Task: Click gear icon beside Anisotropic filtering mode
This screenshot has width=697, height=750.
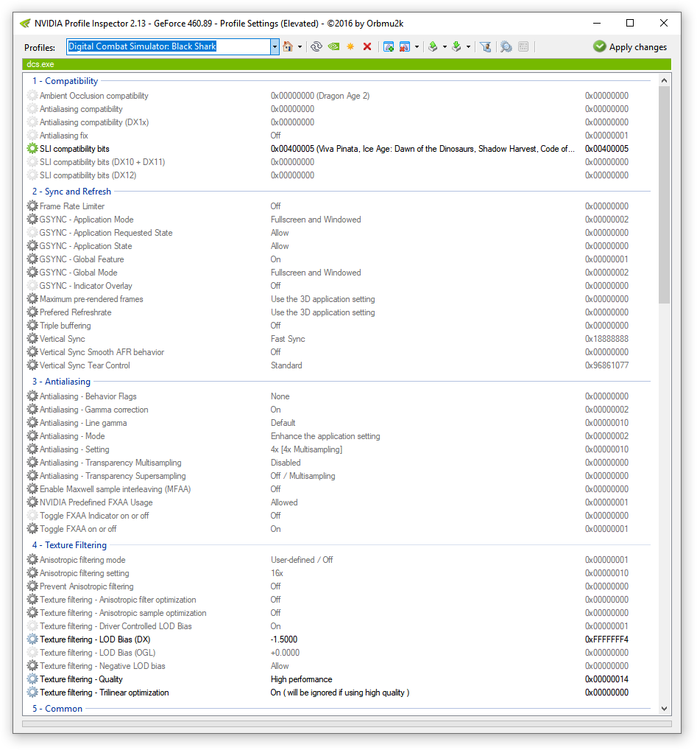Action: 32,560
